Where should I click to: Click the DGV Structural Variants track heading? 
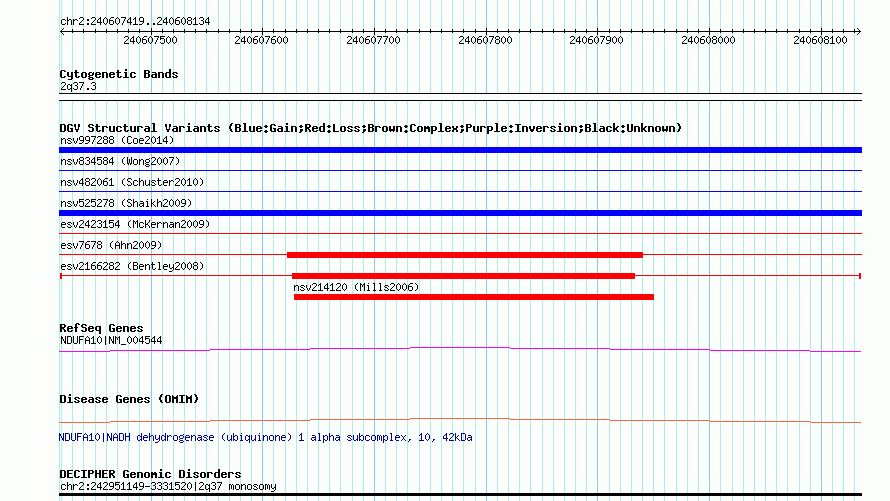click(371, 128)
